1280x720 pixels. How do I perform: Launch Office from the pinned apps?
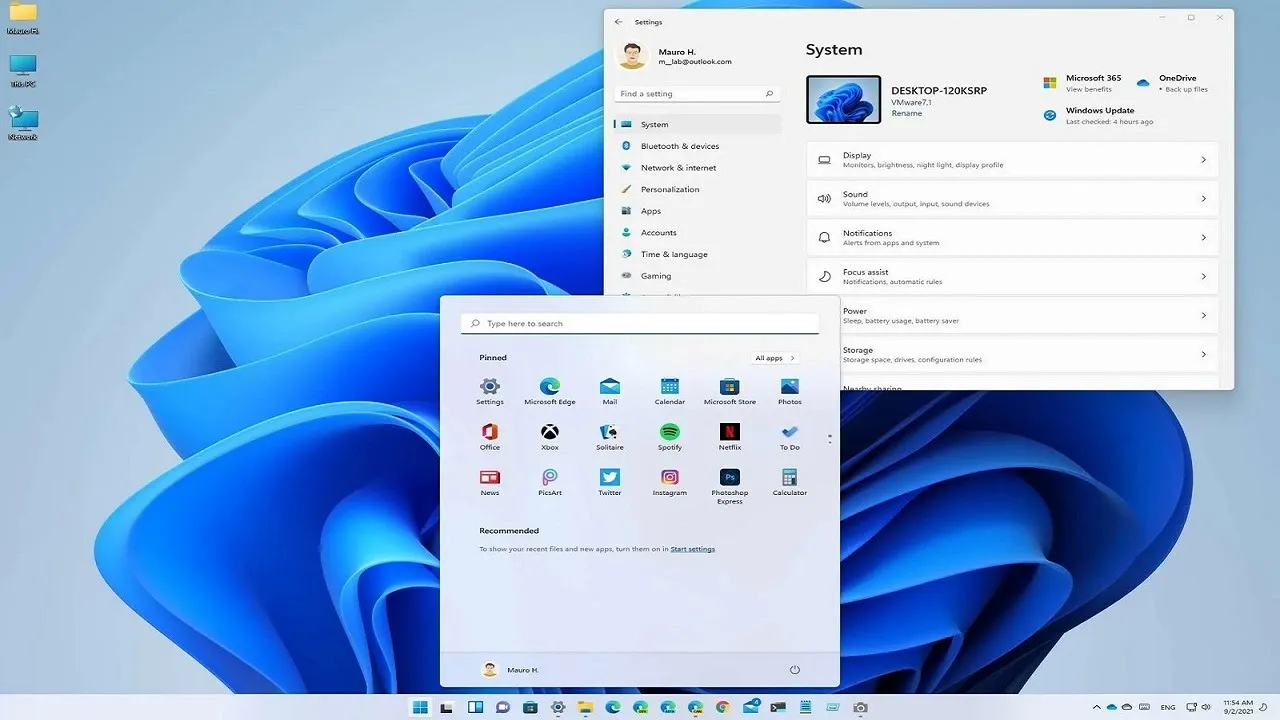pyautogui.click(x=490, y=436)
